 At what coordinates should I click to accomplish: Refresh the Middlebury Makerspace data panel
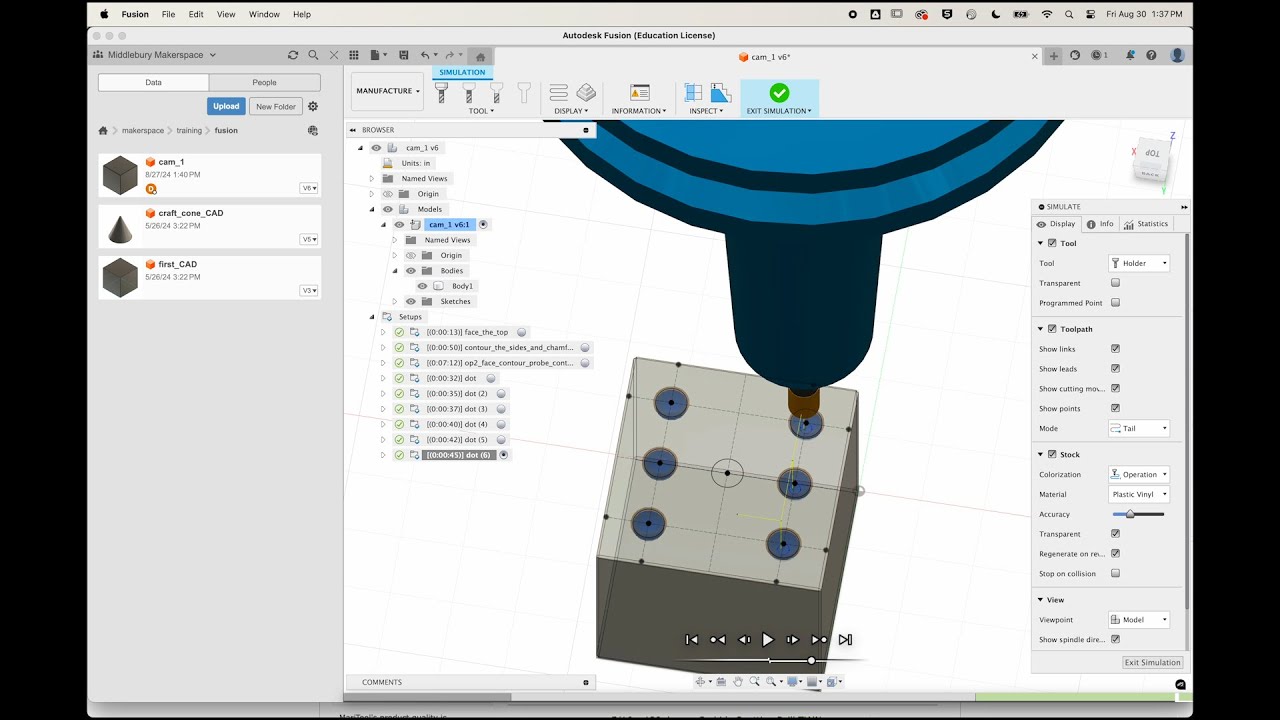[x=293, y=55]
